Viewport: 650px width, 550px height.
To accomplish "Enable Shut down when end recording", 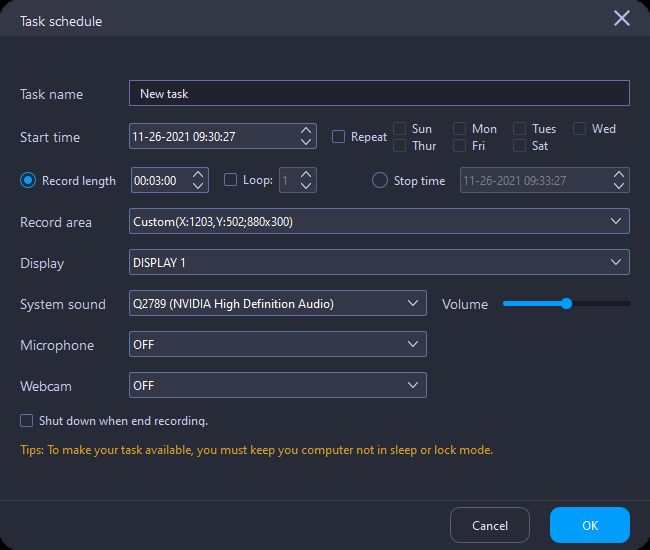I will pyautogui.click(x=27, y=421).
